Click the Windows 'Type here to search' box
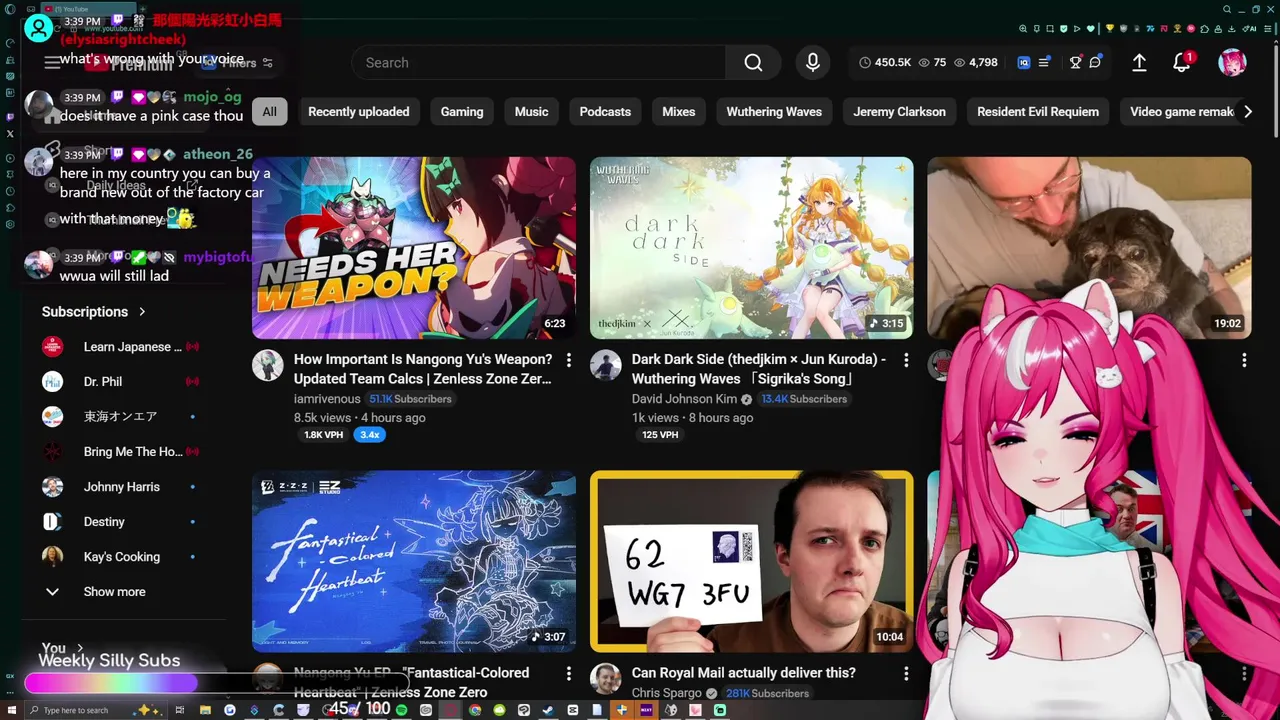This screenshot has width=1280, height=720. [97, 710]
